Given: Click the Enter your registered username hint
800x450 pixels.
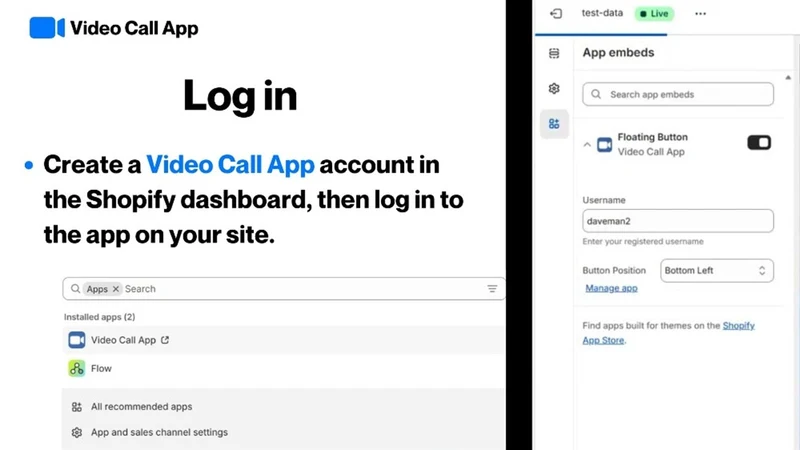Looking at the screenshot, I should (x=643, y=241).
